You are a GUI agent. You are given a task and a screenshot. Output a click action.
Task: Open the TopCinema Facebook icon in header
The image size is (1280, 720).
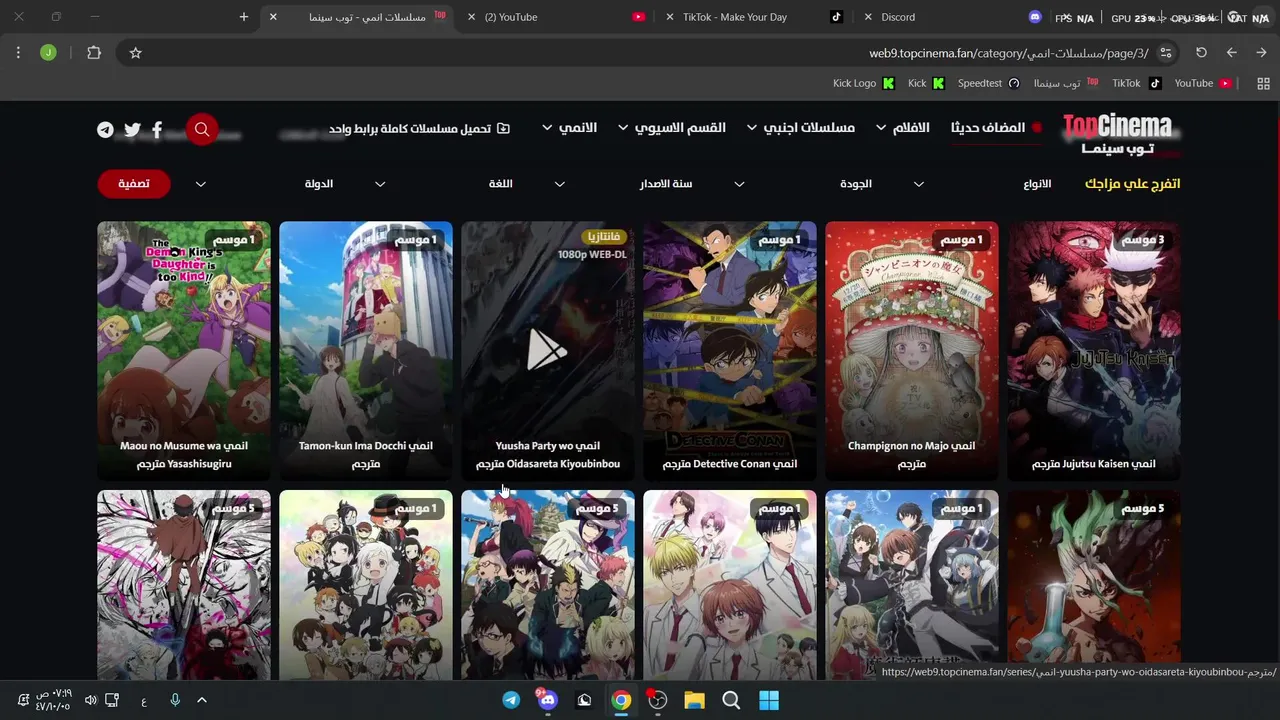[x=157, y=130]
